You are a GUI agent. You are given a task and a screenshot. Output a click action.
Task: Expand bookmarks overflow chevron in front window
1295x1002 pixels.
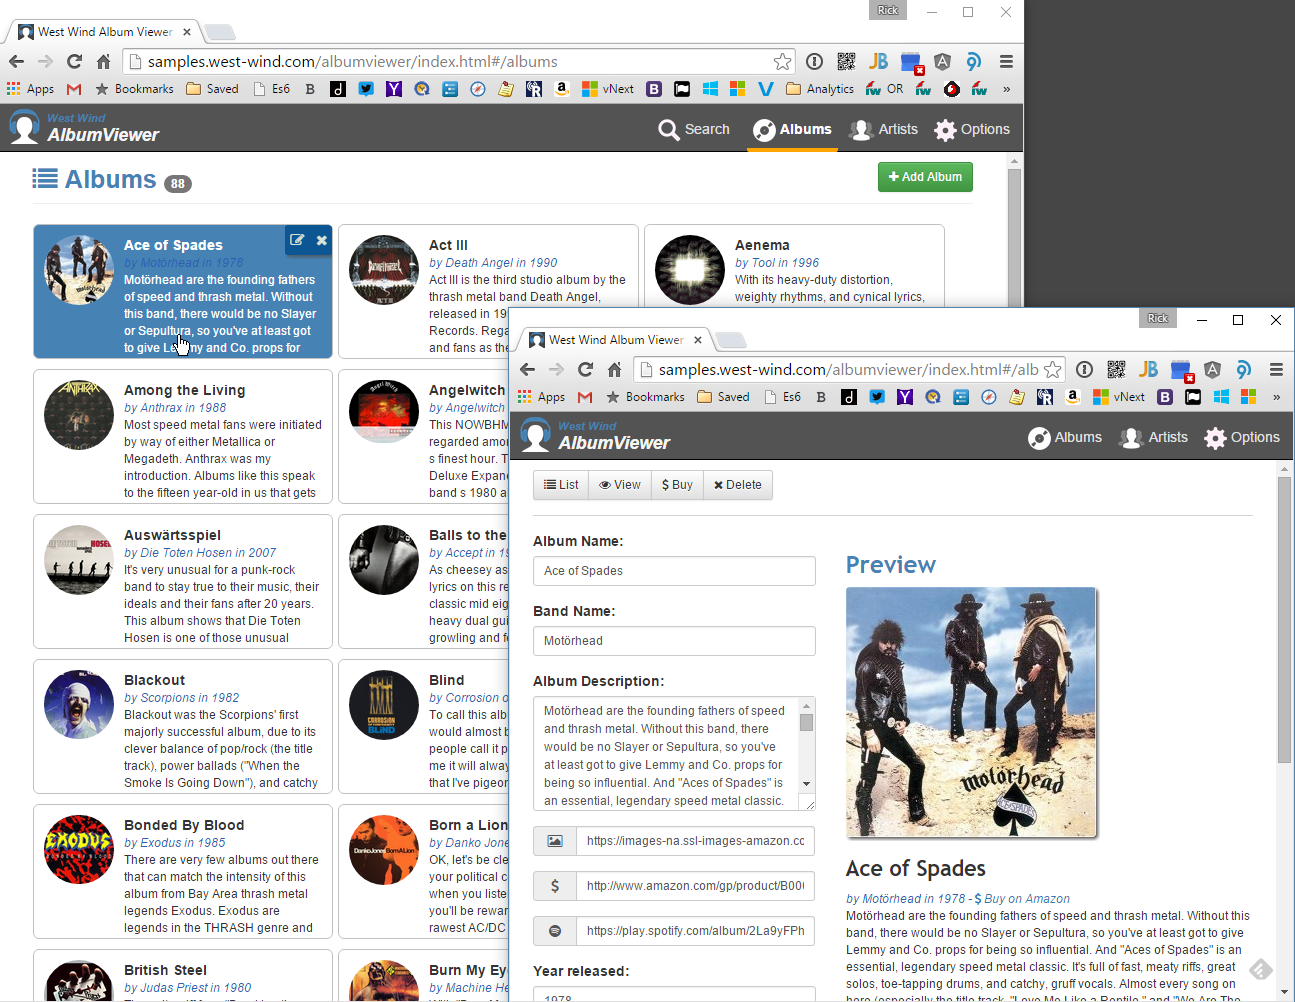[1276, 397]
